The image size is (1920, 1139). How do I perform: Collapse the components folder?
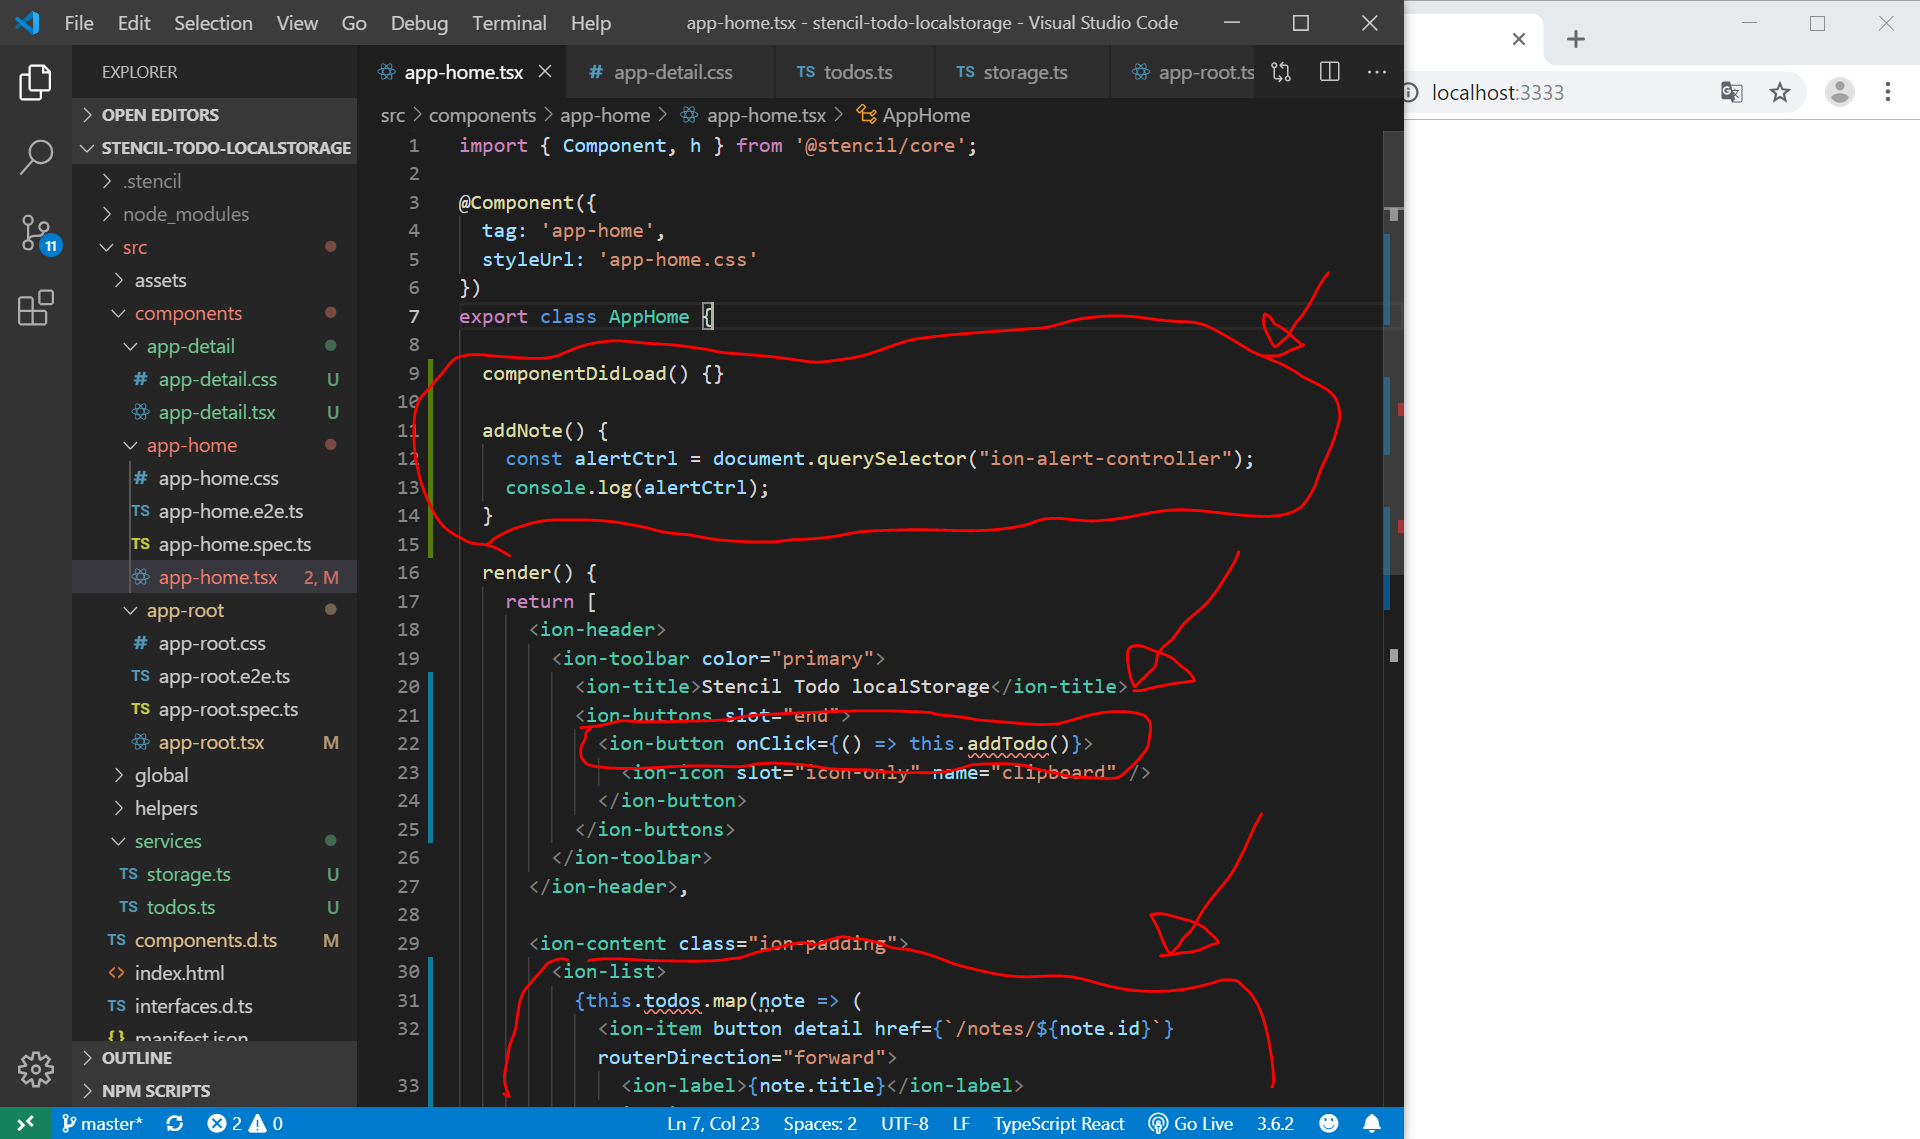tap(214, 313)
